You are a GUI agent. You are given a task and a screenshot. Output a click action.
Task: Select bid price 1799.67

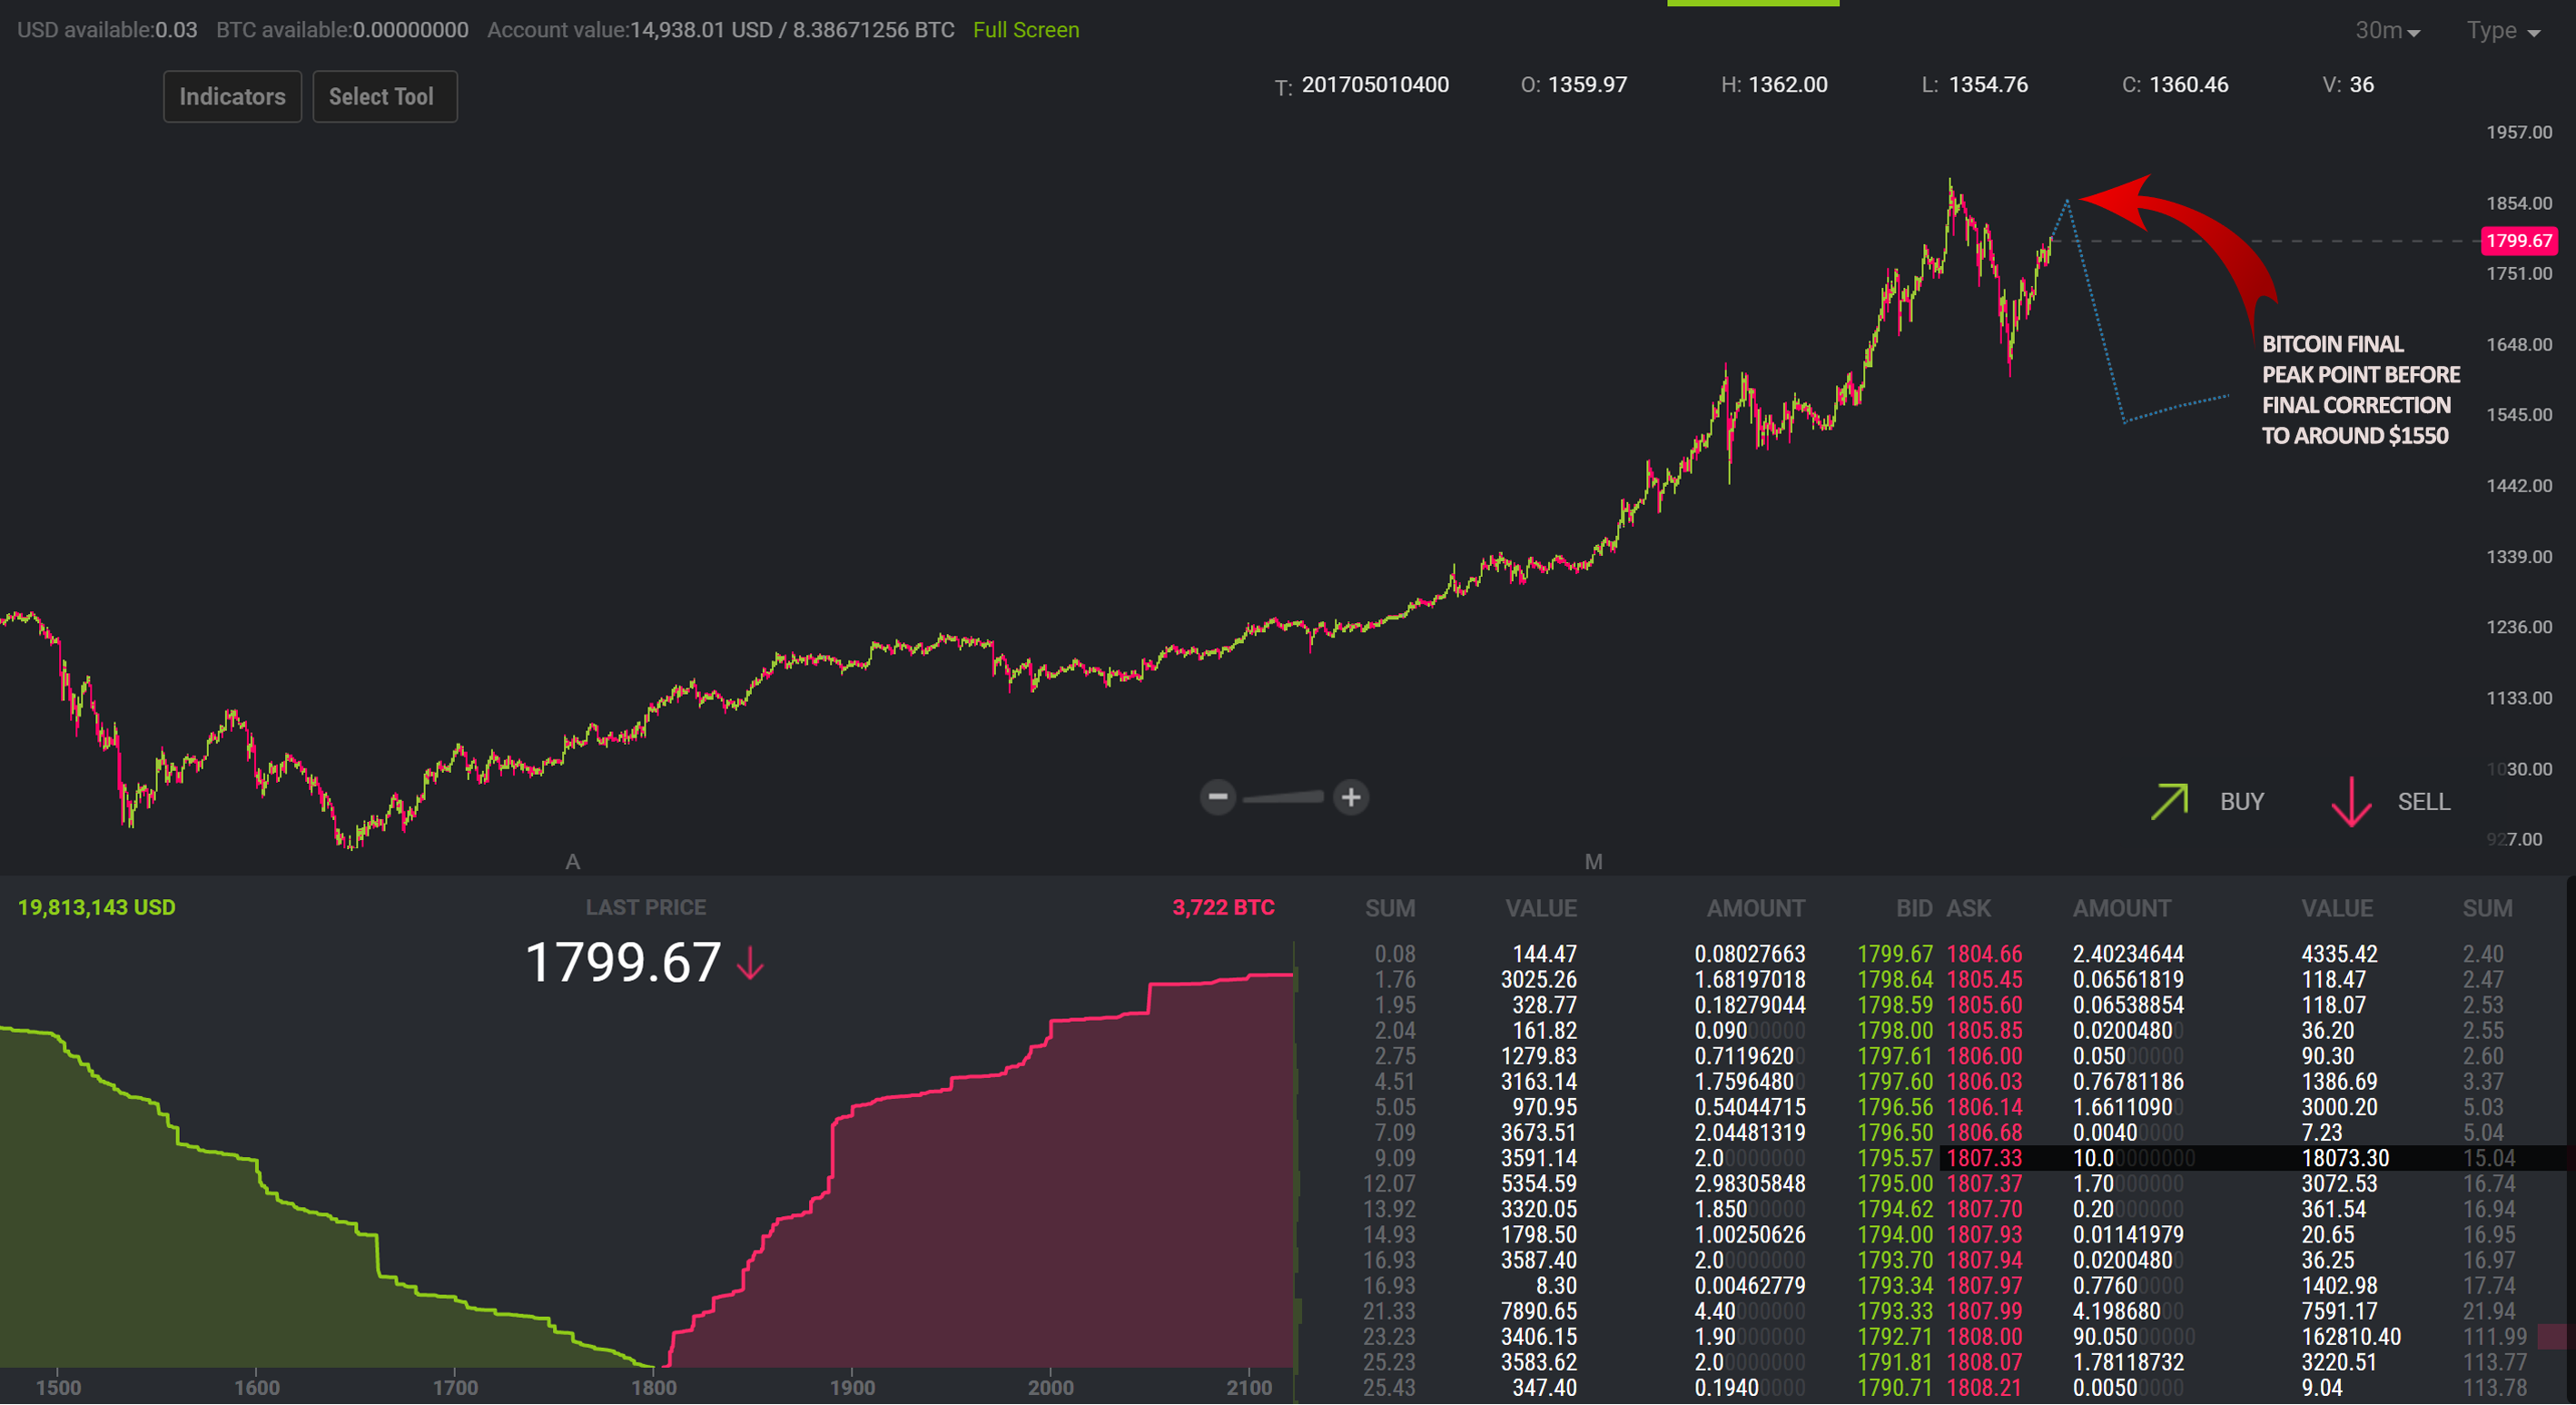click(1895, 954)
